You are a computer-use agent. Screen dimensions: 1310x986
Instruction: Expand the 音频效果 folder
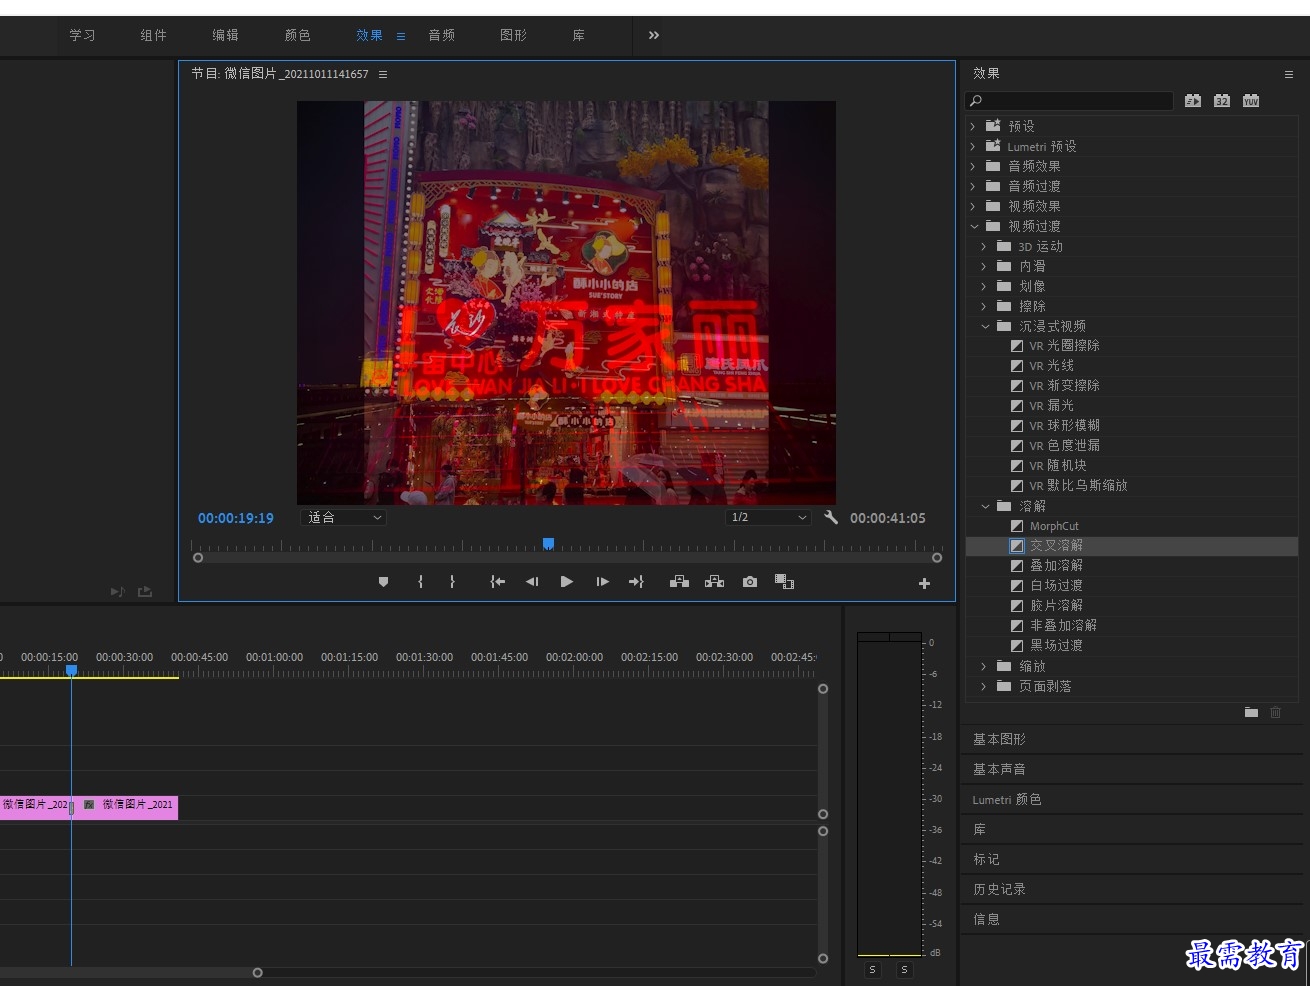[x=973, y=166]
